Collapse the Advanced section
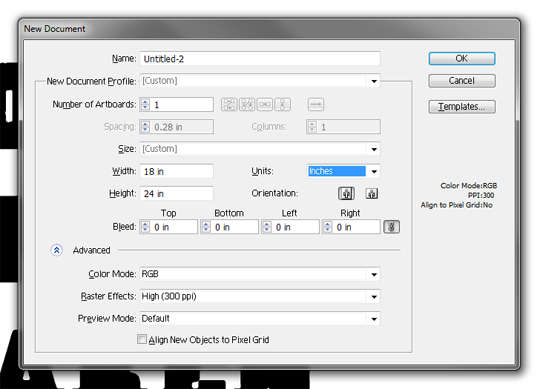This screenshot has width=540, height=389. [x=57, y=250]
